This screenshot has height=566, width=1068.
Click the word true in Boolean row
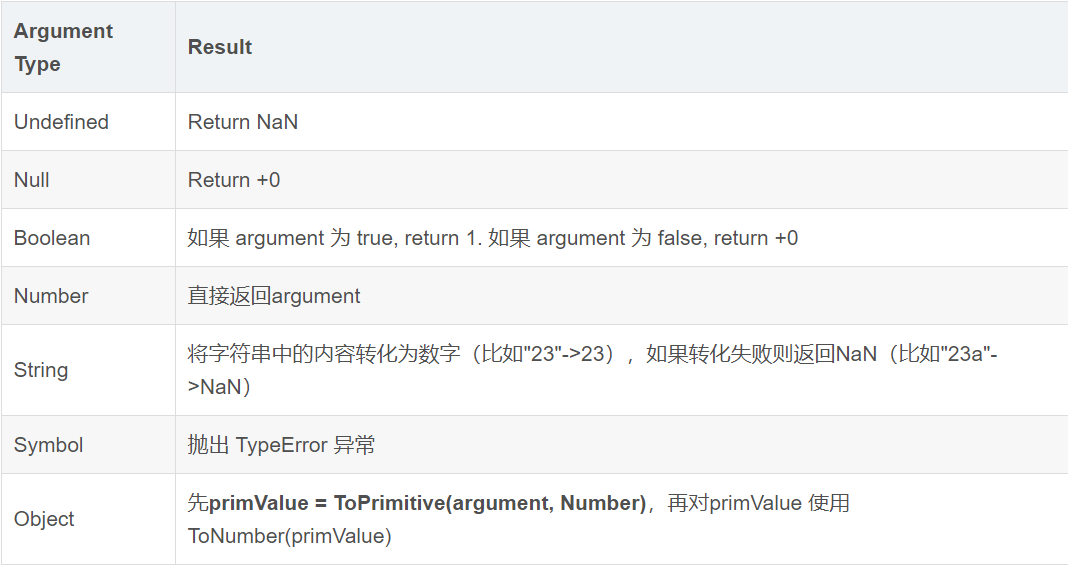pyautogui.click(x=377, y=238)
